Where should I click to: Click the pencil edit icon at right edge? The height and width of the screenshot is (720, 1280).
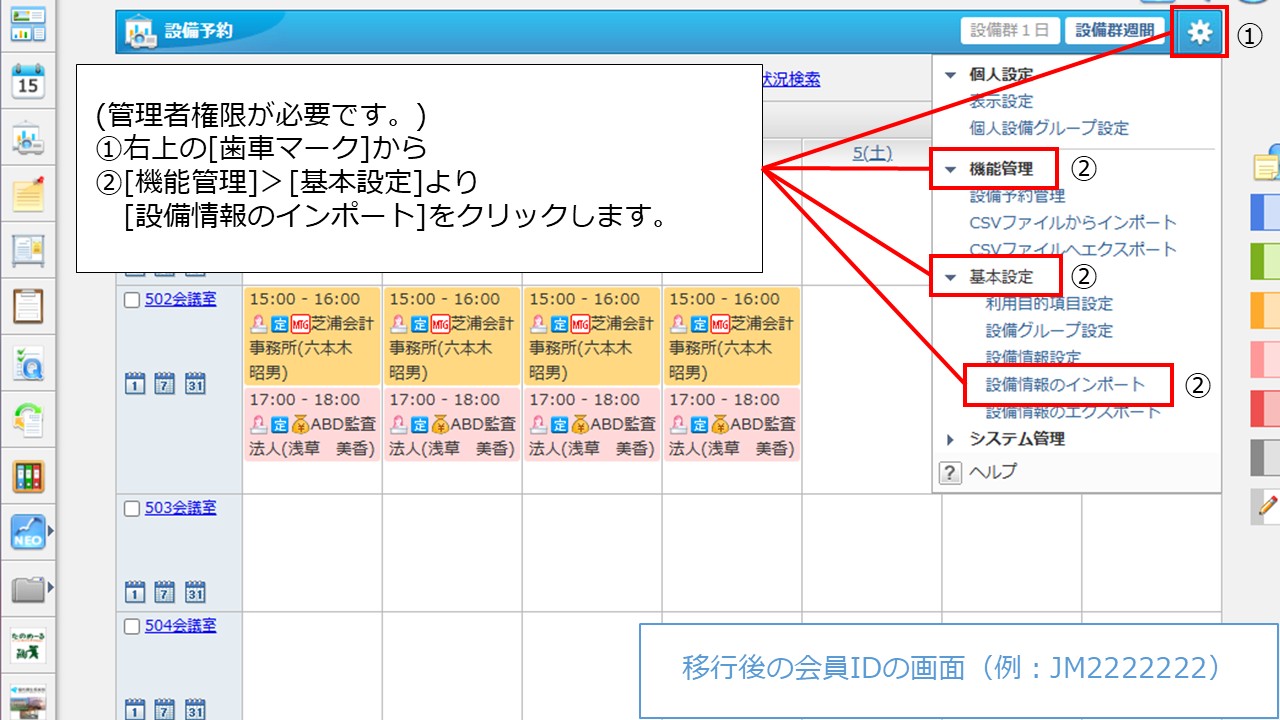coord(1268,507)
